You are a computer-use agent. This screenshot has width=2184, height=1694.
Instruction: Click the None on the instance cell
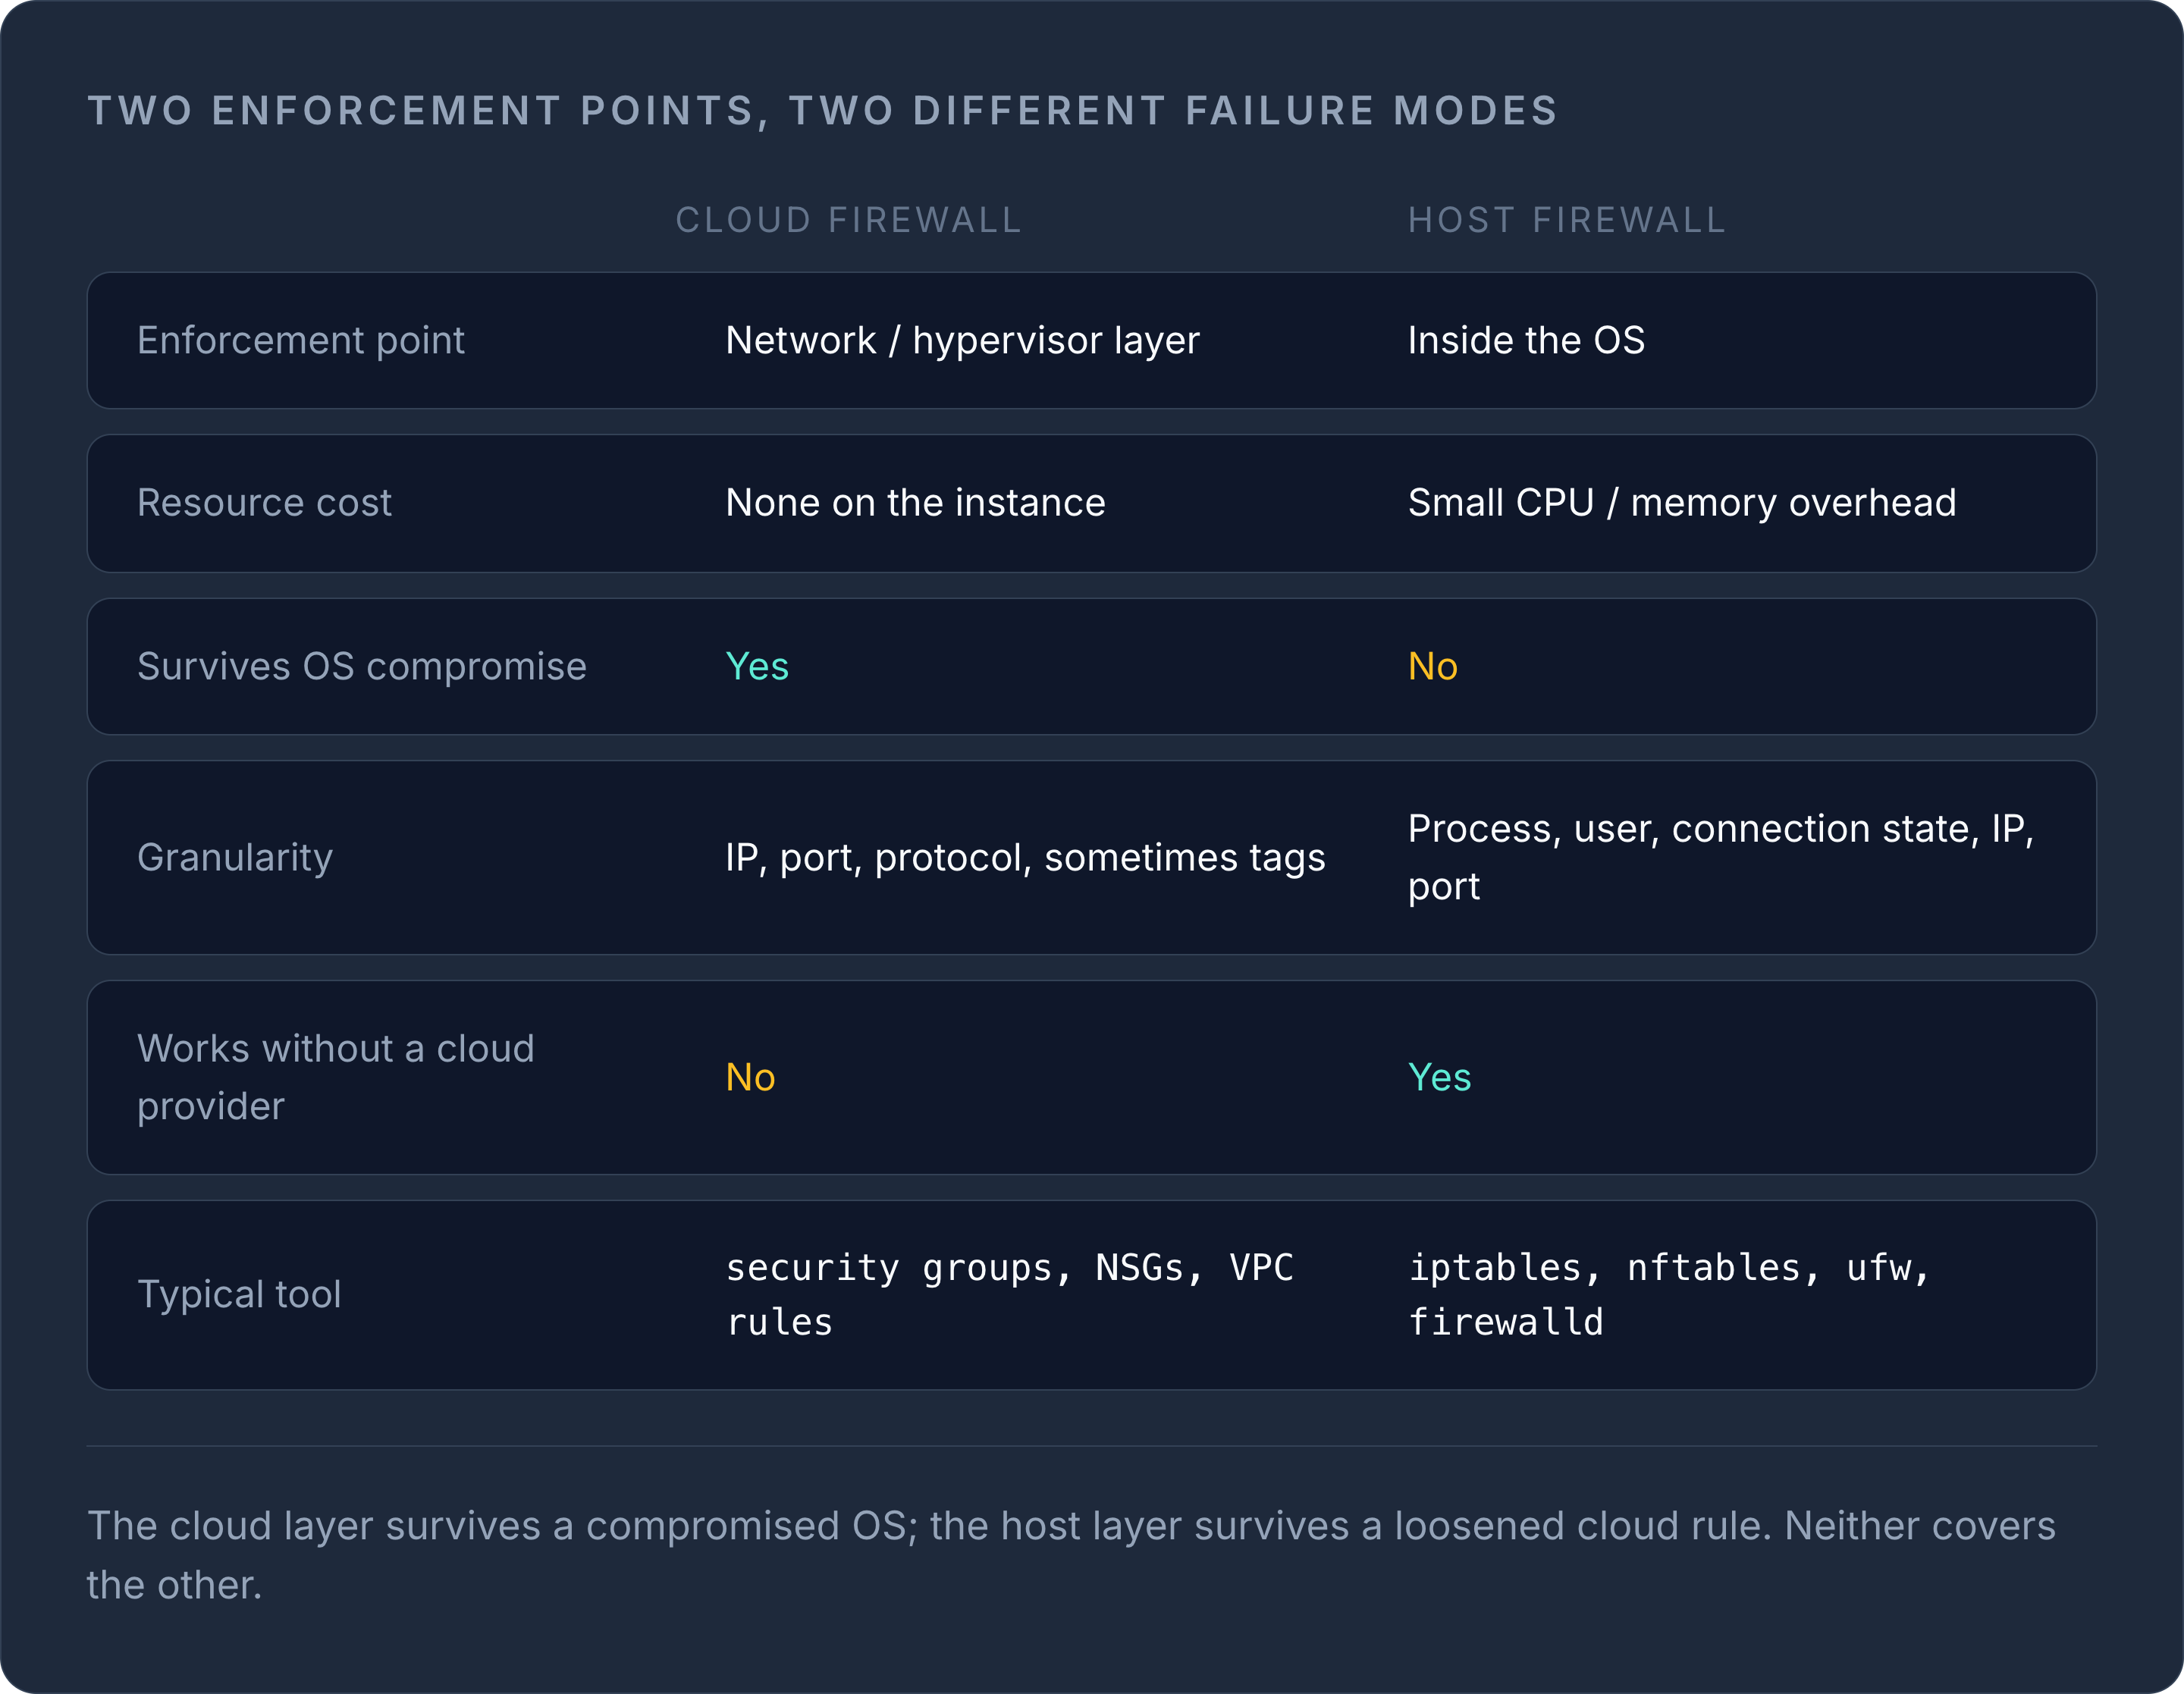coord(915,502)
